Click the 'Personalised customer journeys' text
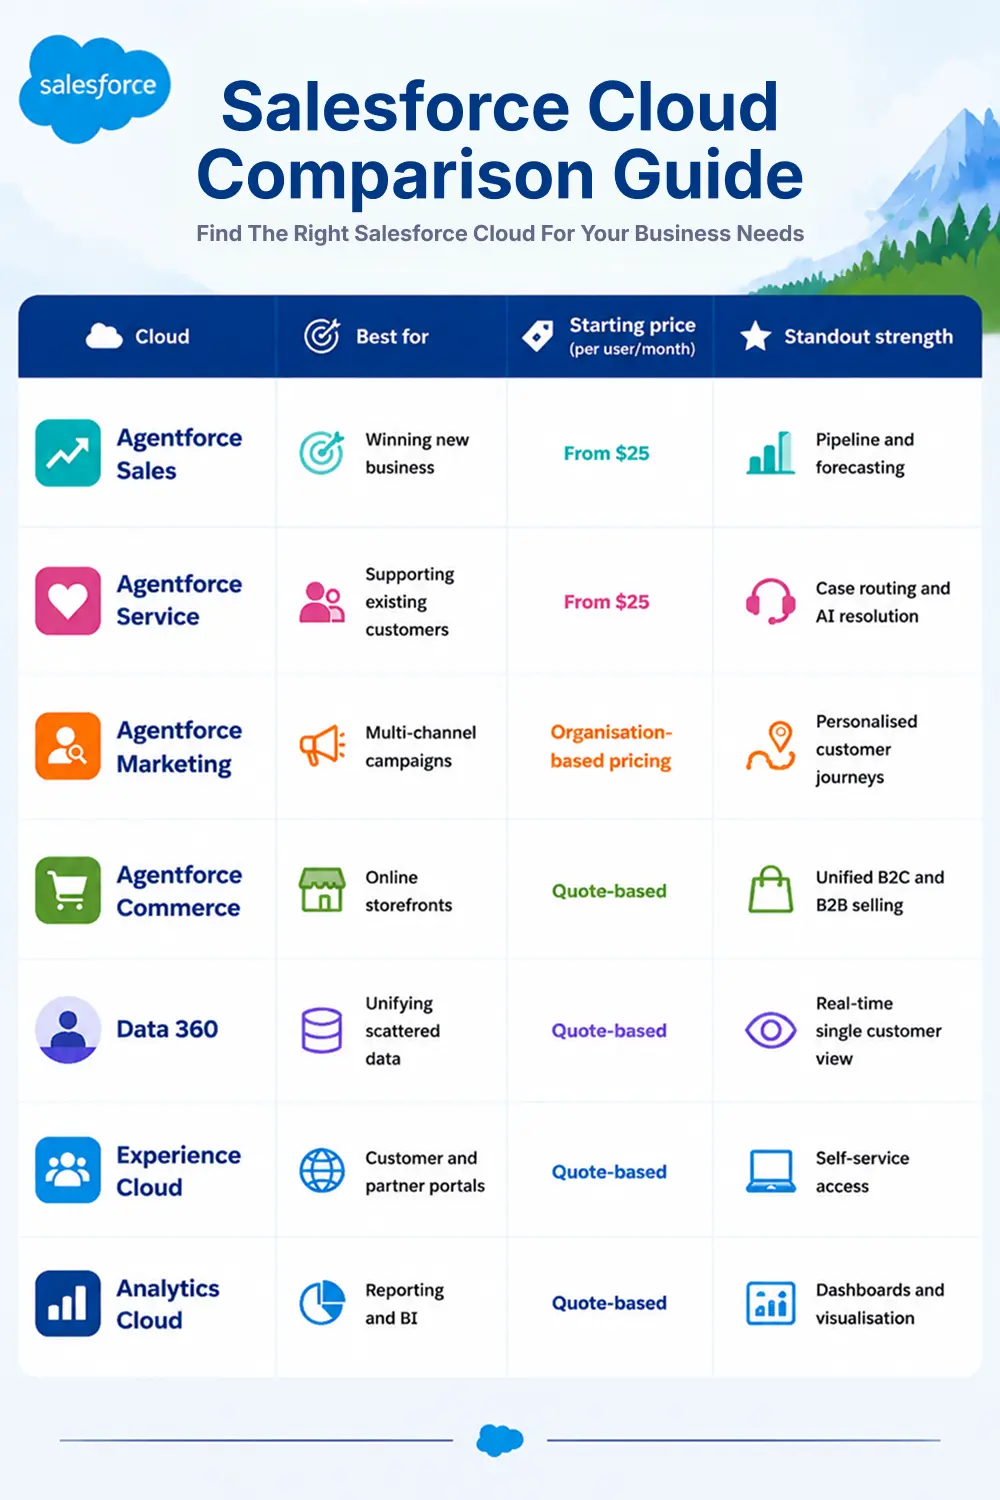Image resolution: width=1000 pixels, height=1500 pixels. [866, 749]
